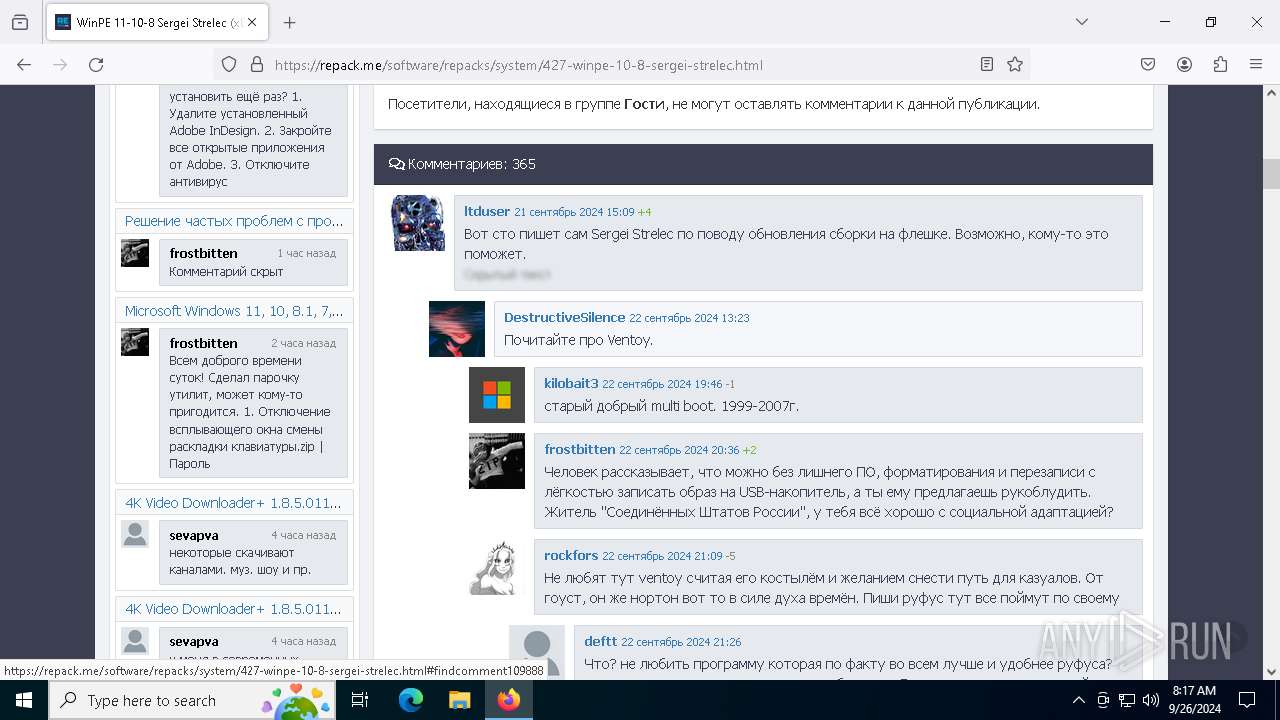Click DestructiveSilence's avatar image

[x=457, y=329]
